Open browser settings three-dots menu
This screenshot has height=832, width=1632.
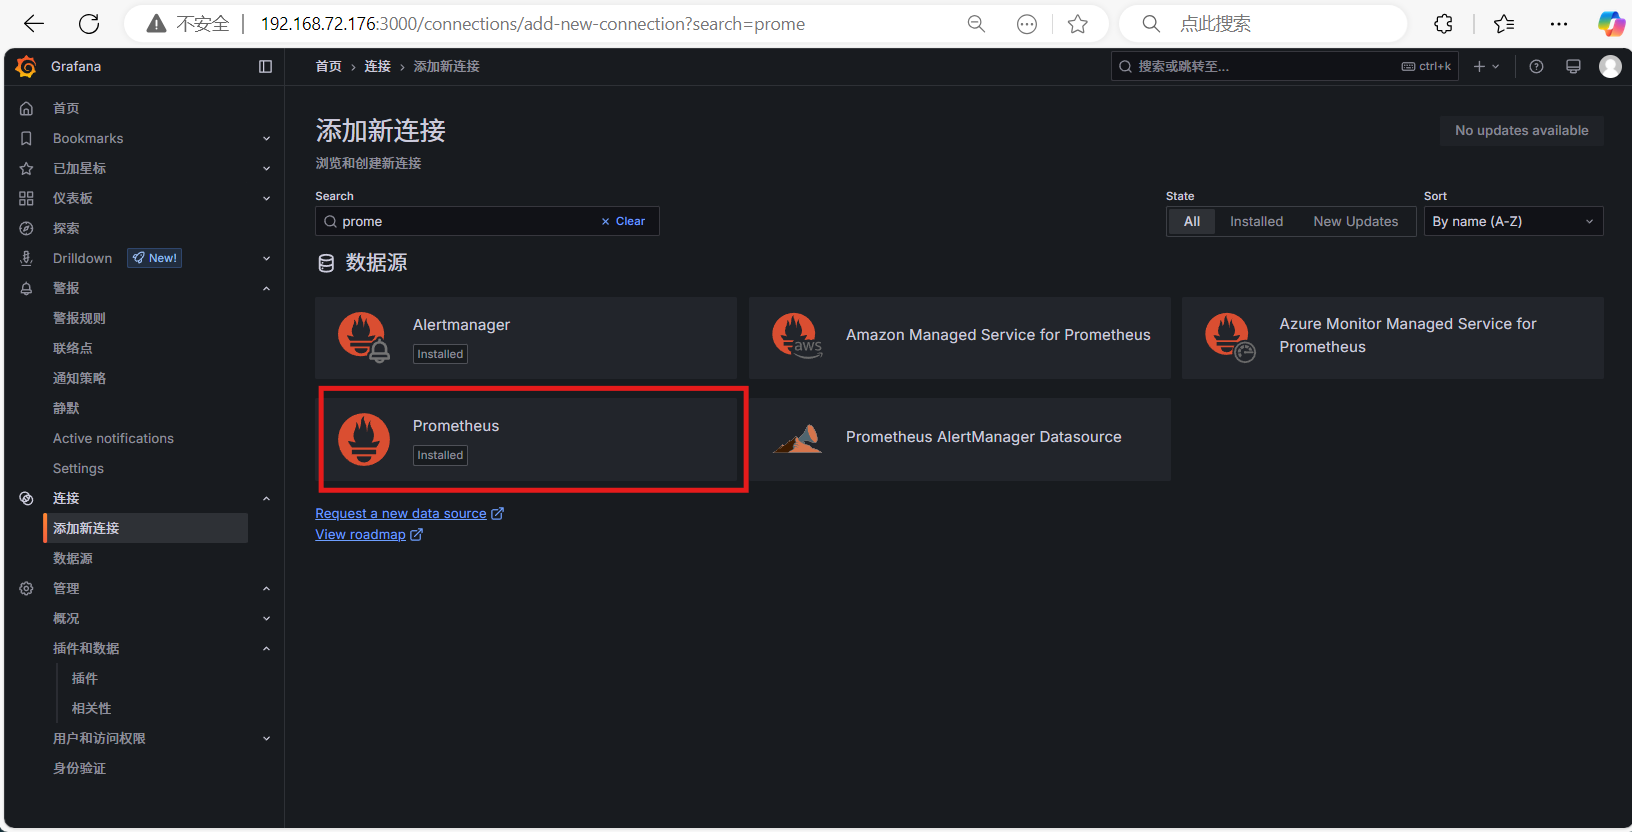click(x=1559, y=23)
